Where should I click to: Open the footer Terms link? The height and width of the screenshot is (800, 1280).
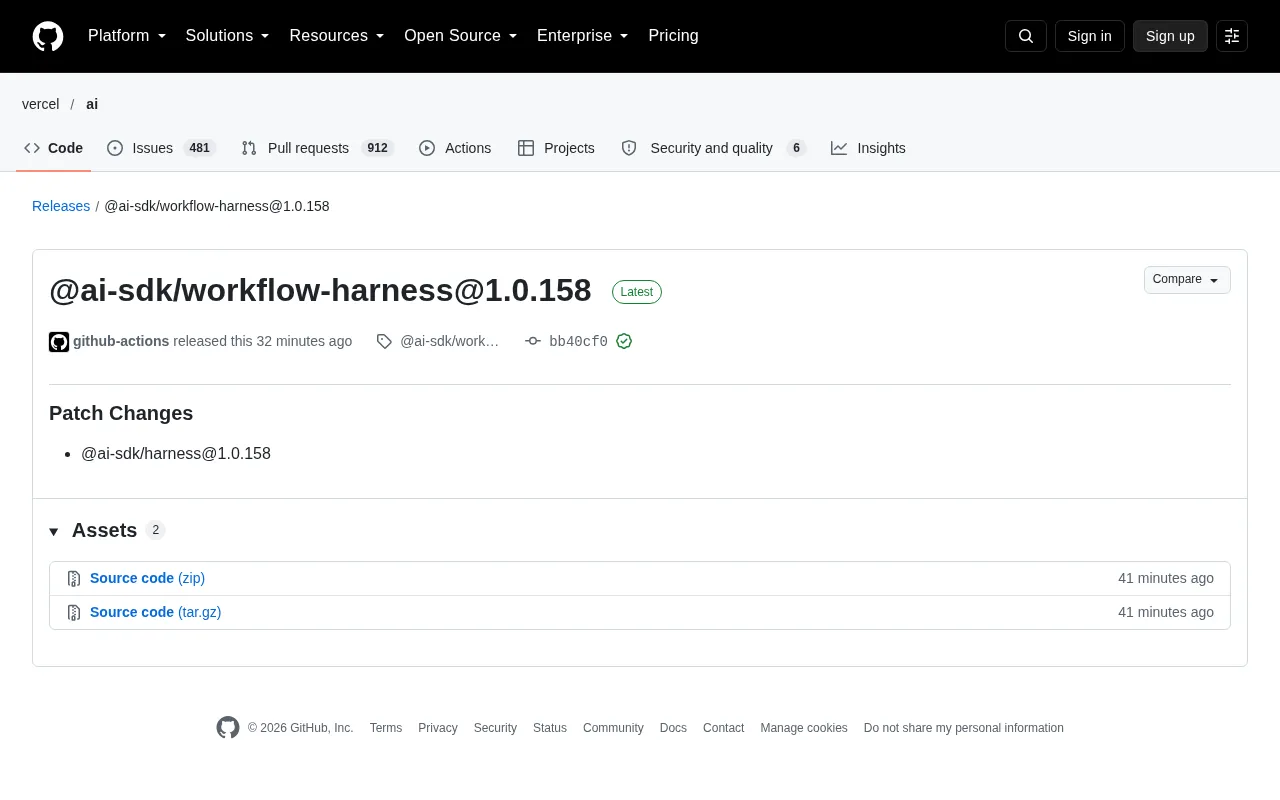pyautogui.click(x=386, y=728)
